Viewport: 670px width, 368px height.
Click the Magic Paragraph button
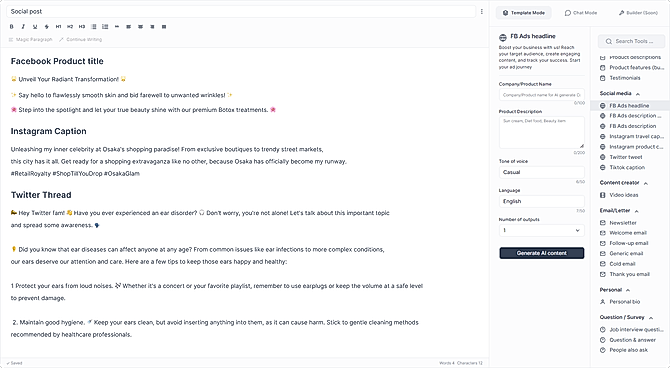pyautogui.click(x=30, y=39)
